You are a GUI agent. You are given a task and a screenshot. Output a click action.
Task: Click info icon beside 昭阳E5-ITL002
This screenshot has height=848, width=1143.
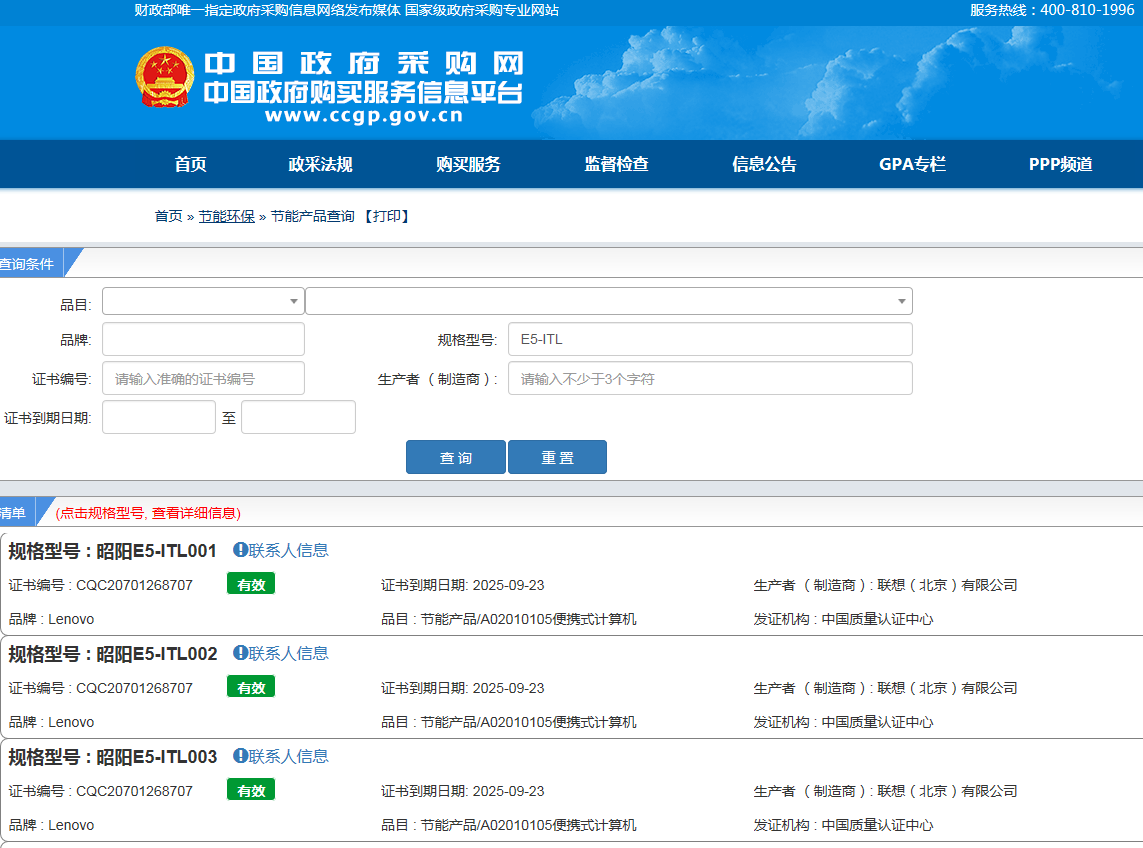[x=241, y=653]
